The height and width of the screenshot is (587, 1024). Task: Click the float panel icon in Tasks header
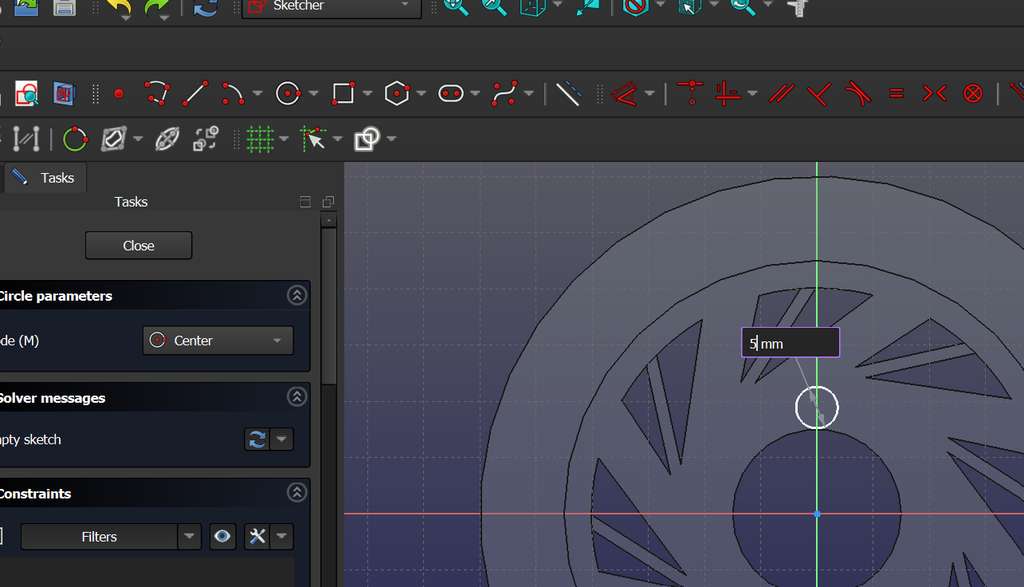click(328, 202)
